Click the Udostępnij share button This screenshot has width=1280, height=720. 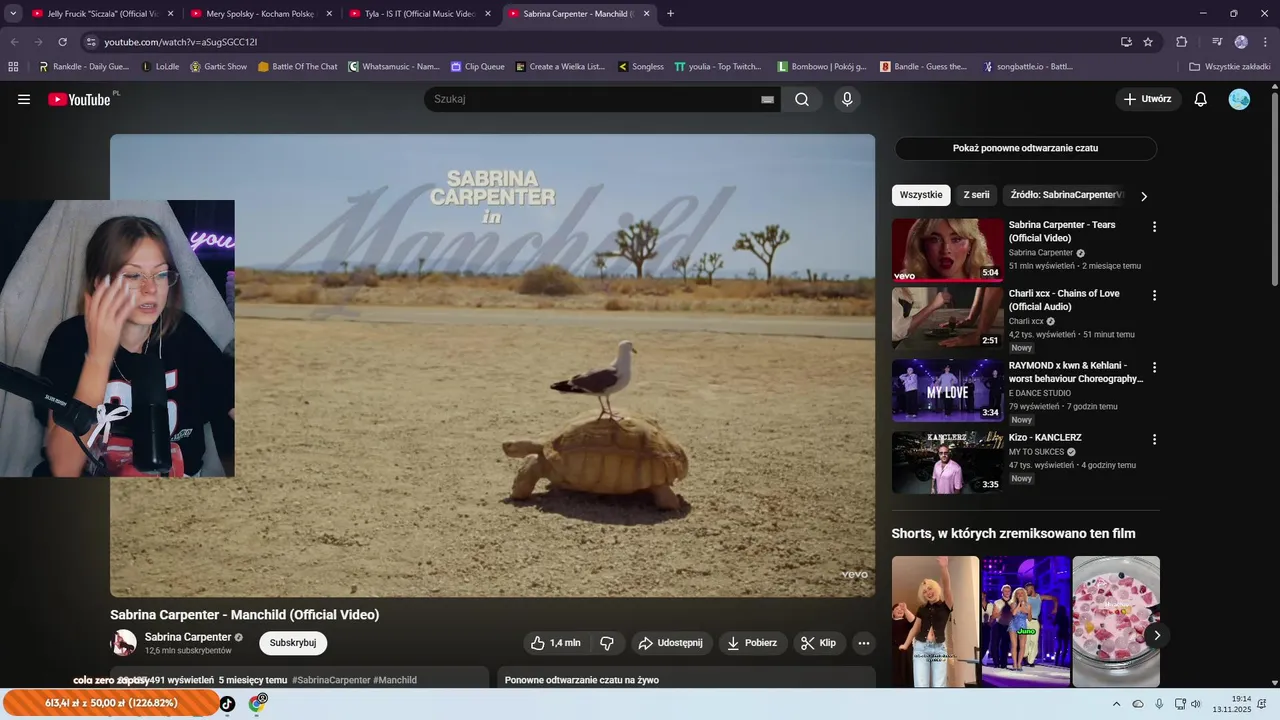coord(670,643)
